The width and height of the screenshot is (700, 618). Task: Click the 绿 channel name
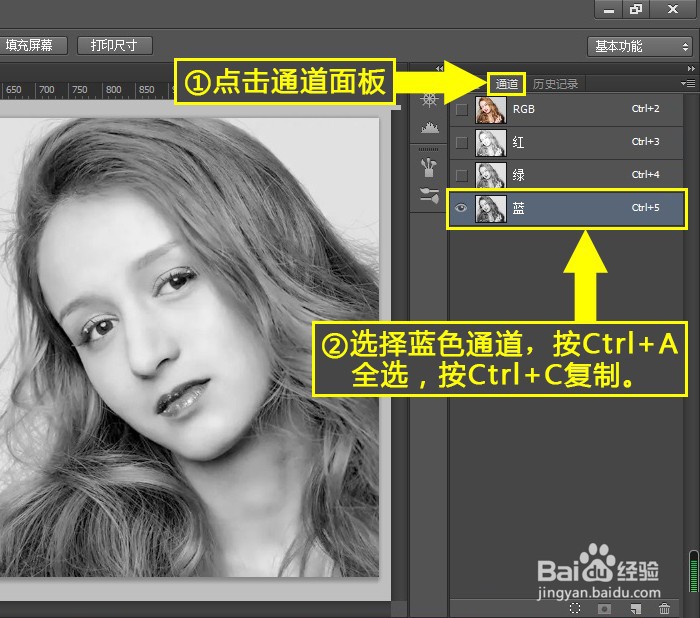(518, 175)
